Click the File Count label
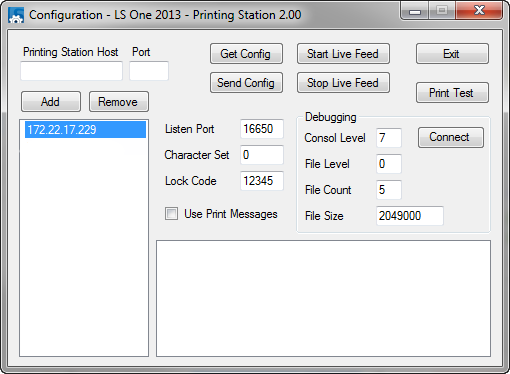510x374 pixels. (328, 190)
